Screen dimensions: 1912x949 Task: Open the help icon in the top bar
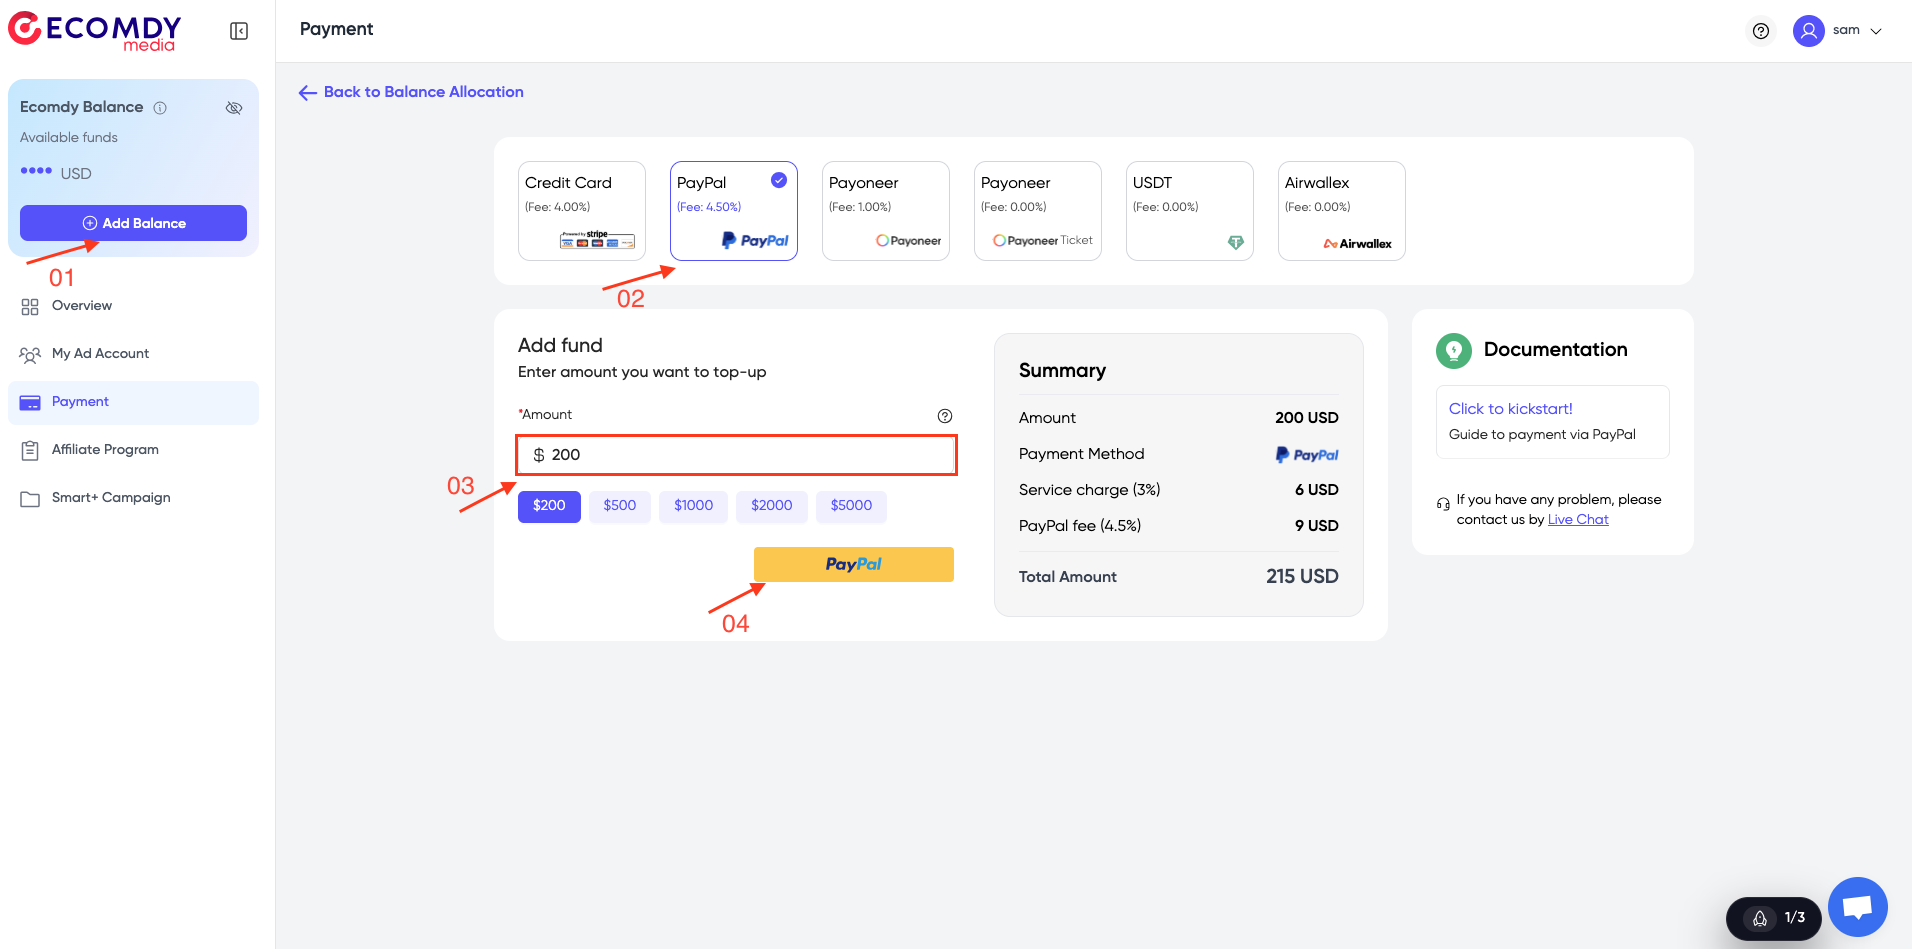(1761, 31)
